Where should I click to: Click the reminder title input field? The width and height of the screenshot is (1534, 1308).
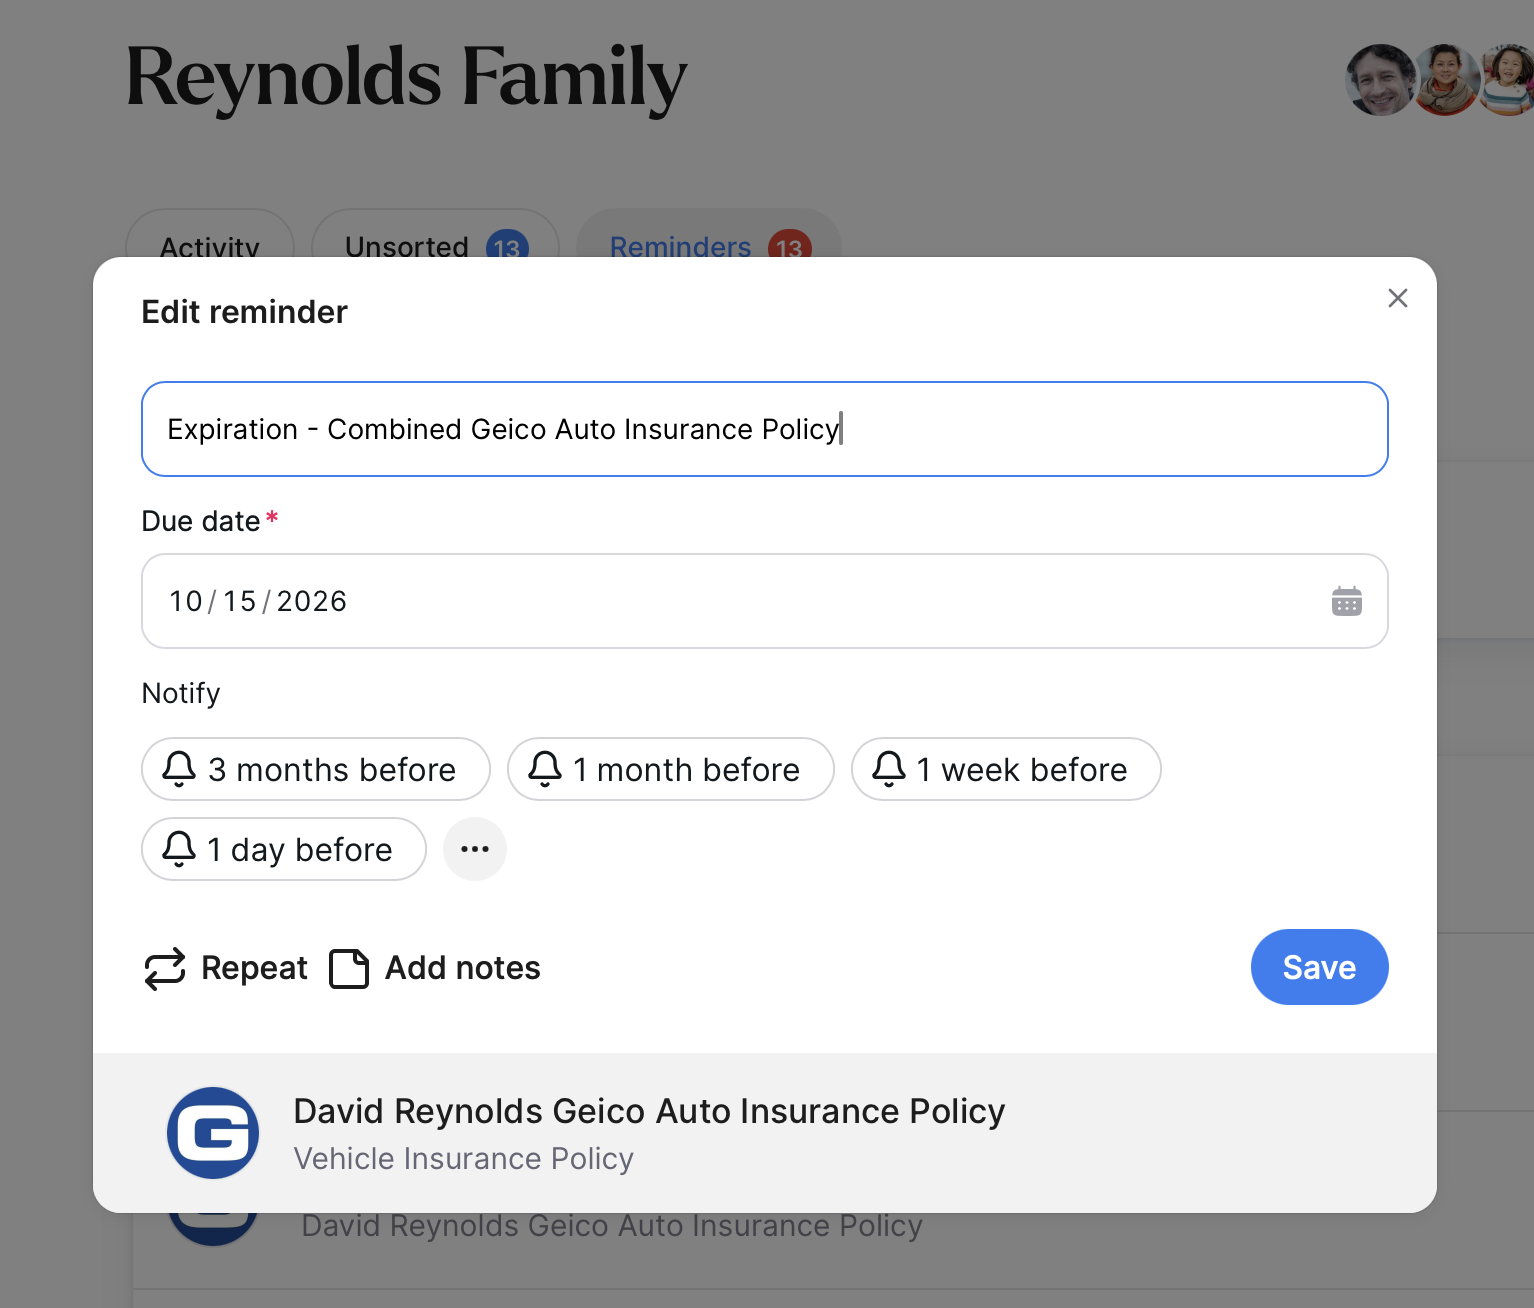pos(765,429)
